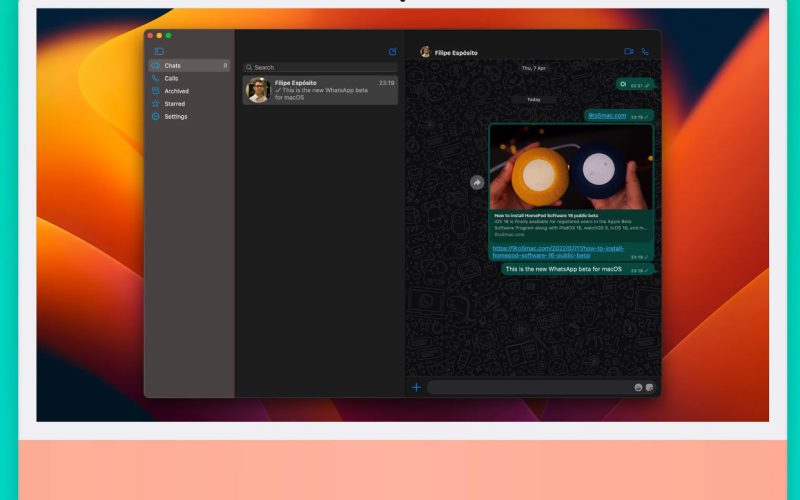Toggle the sidebar with the panel icon
This screenshot has width=800, height=500.
(x=159, y=51)
